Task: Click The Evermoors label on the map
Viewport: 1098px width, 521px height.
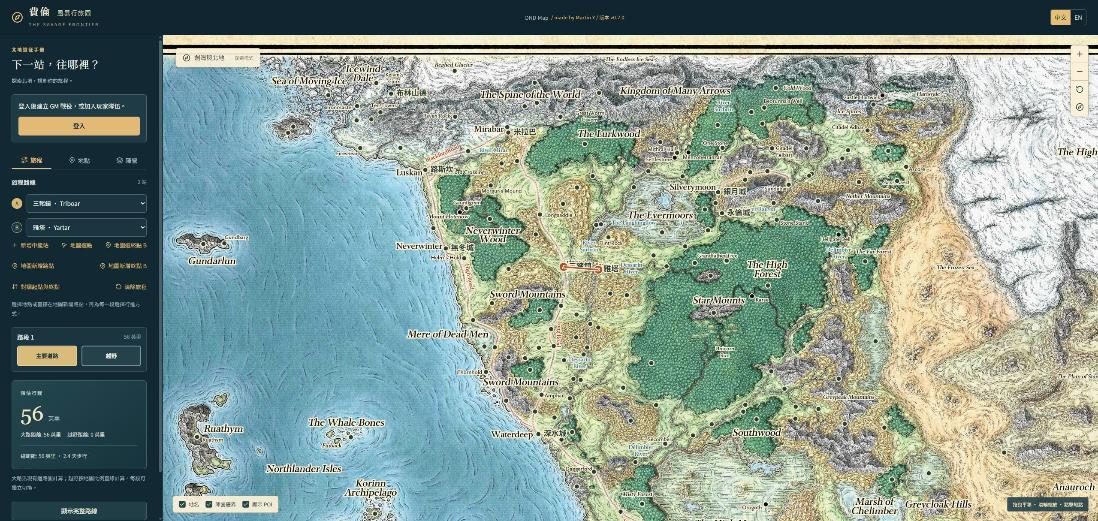Action: point(660,215)
